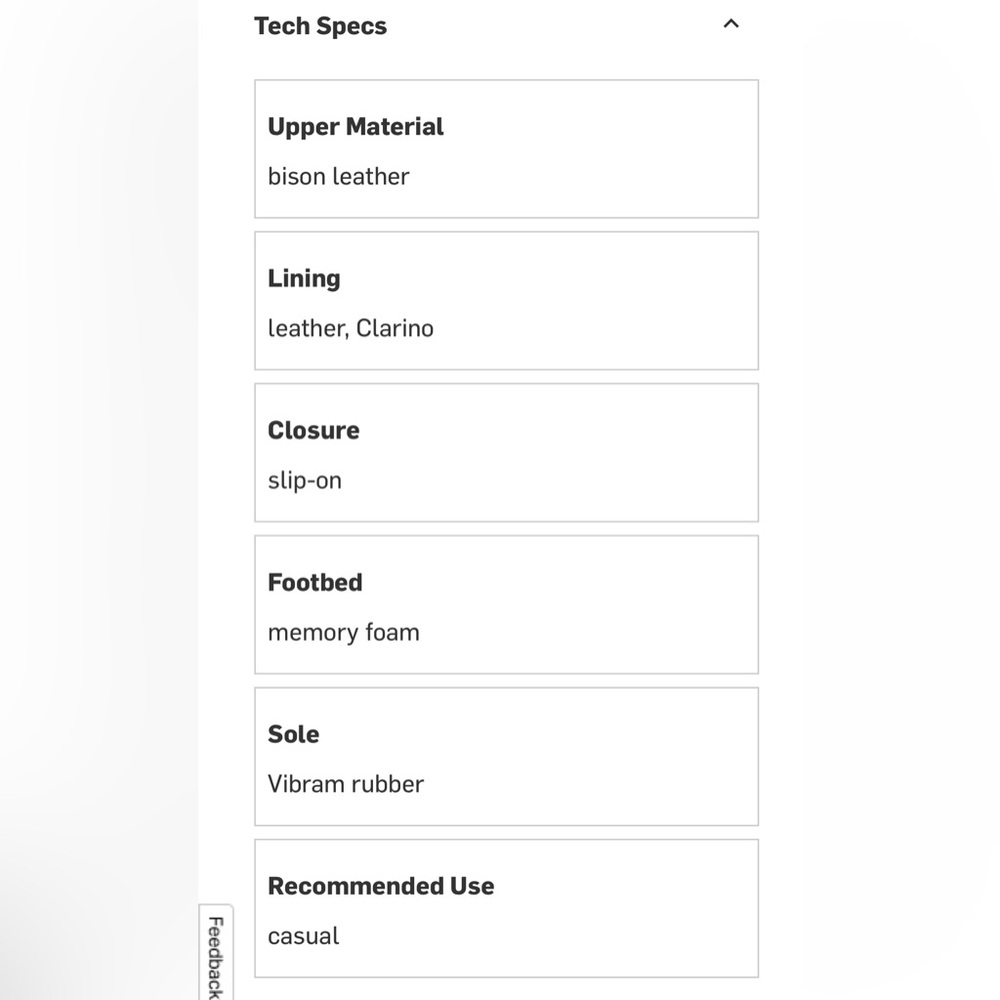
Task: Click the Vibram rubber value
Action: (345, 784)
